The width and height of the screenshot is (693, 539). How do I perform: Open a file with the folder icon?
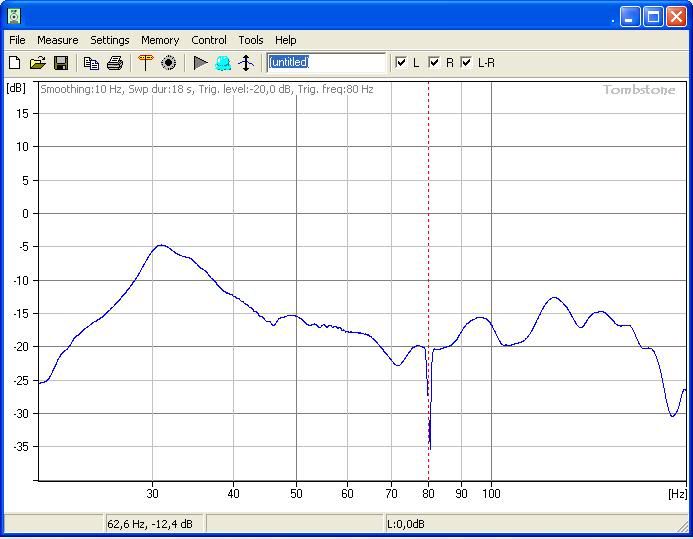coord(38,63)
